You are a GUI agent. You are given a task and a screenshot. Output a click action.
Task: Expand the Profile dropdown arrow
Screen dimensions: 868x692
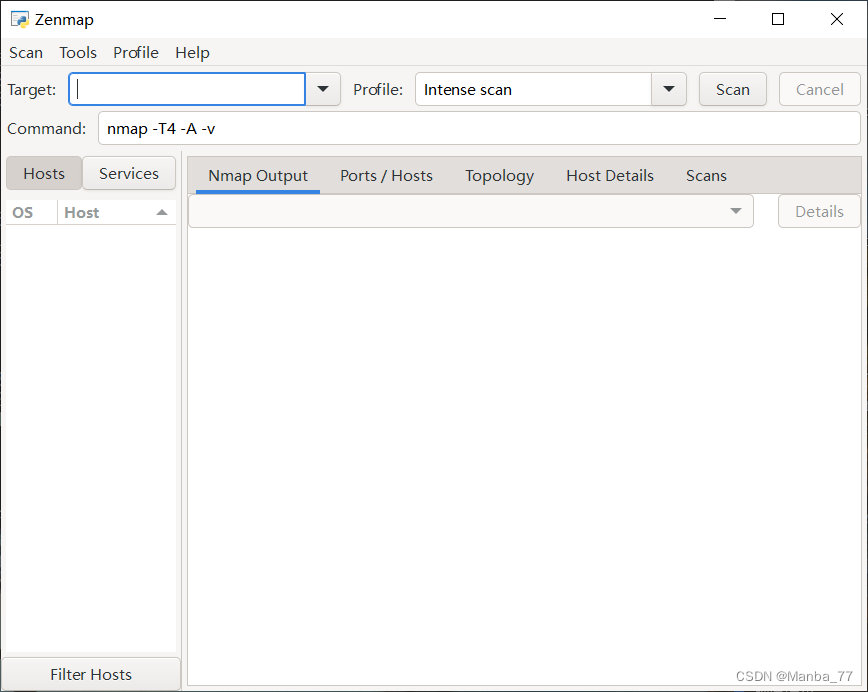[x=669, y=89]
